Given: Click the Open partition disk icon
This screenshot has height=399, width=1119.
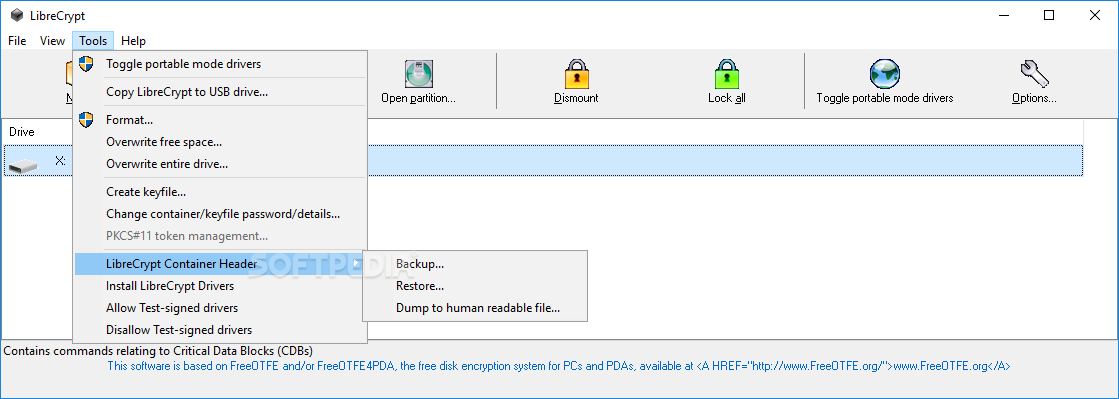Looking at the screenshot, I should point(418,74).
